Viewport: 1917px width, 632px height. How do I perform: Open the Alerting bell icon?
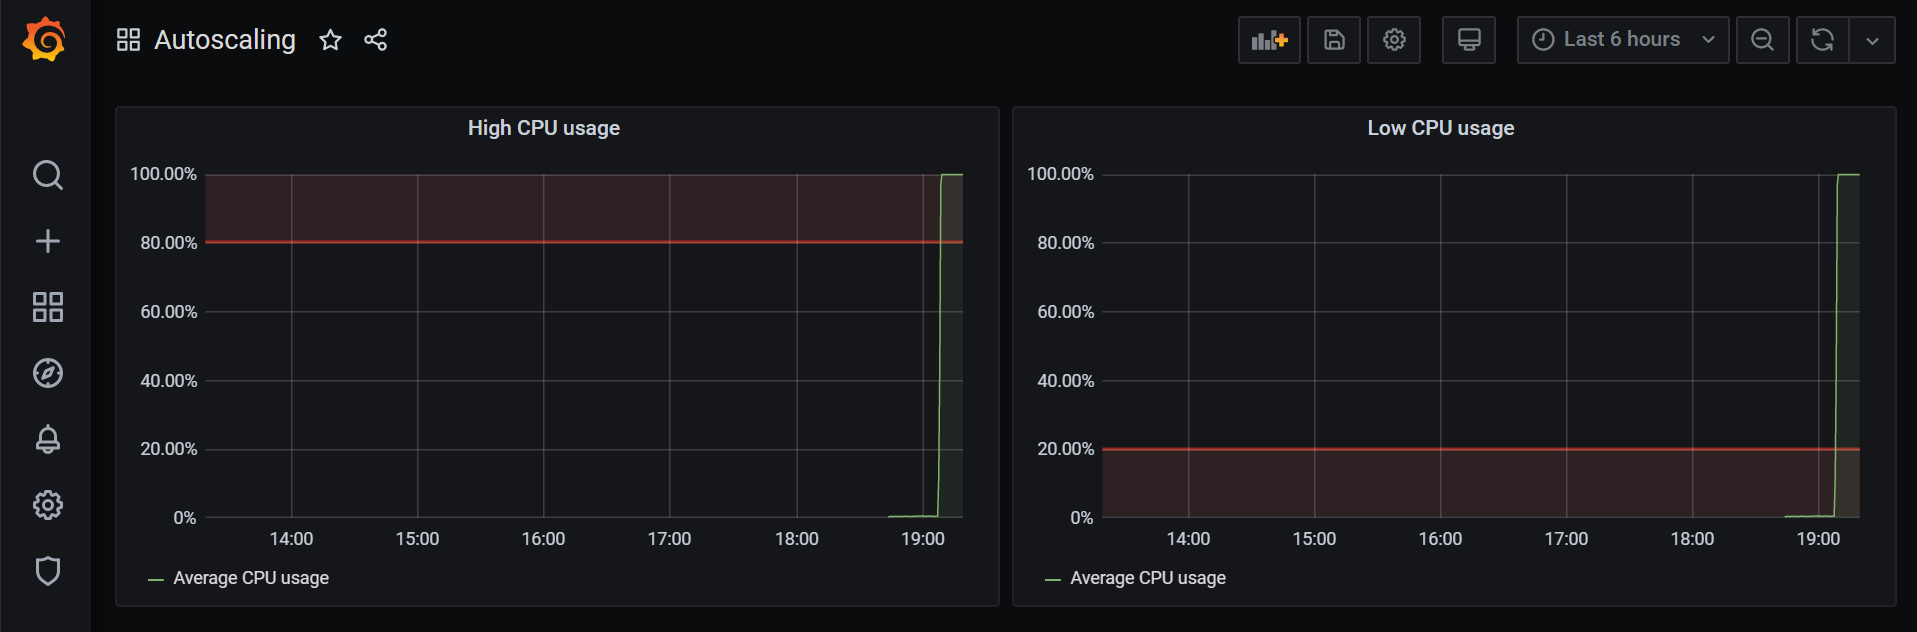click(47, 439)
